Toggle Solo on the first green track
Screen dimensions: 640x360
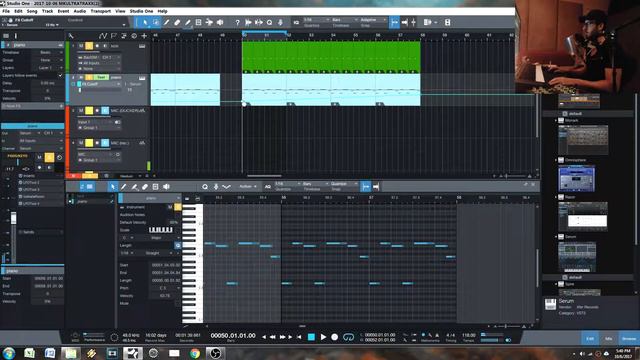point(89,46)
